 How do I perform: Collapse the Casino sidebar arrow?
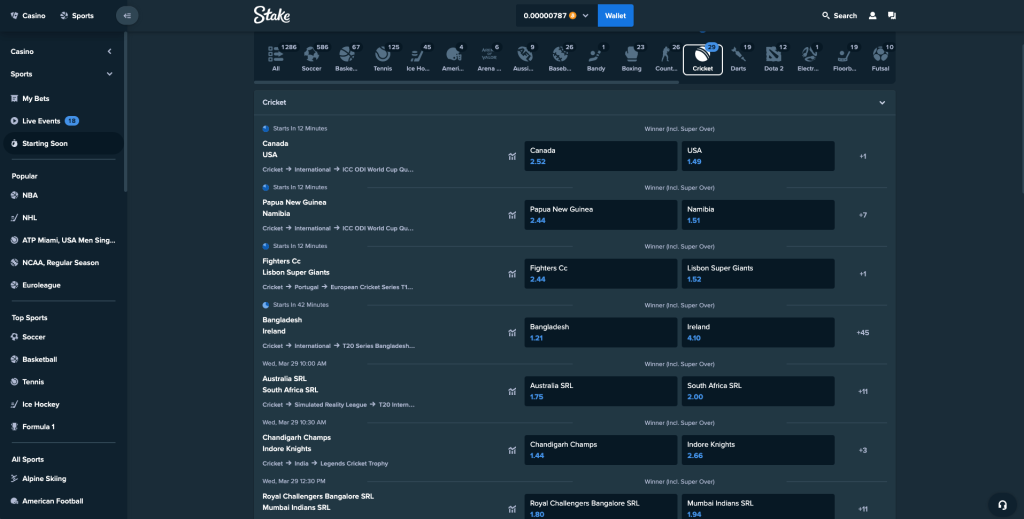[x=109, y=52]
